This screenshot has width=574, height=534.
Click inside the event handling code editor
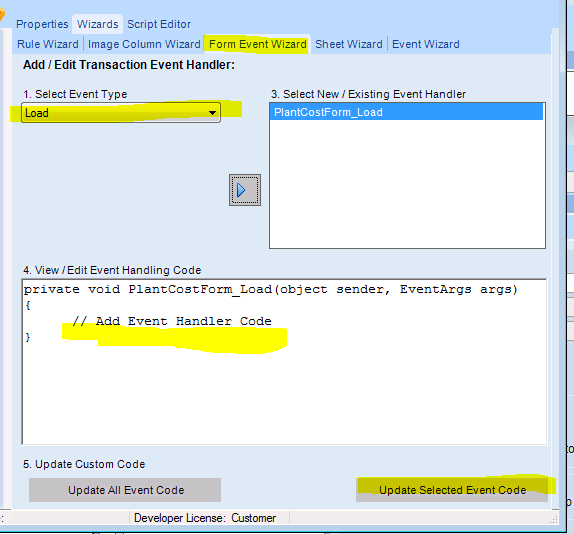tap(284, 362)
